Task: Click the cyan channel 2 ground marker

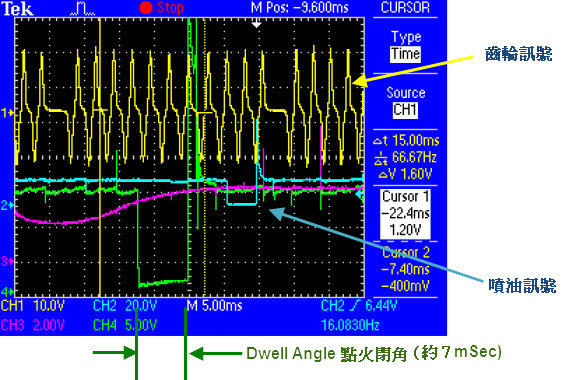Action: [8, 205]
